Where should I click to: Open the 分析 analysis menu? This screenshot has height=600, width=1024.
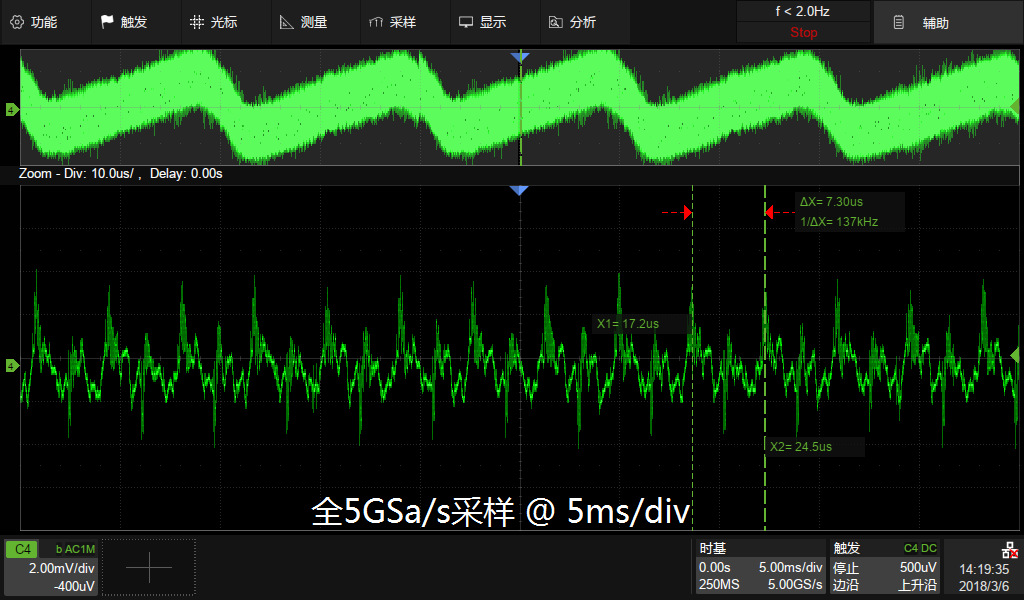(573, 22)
